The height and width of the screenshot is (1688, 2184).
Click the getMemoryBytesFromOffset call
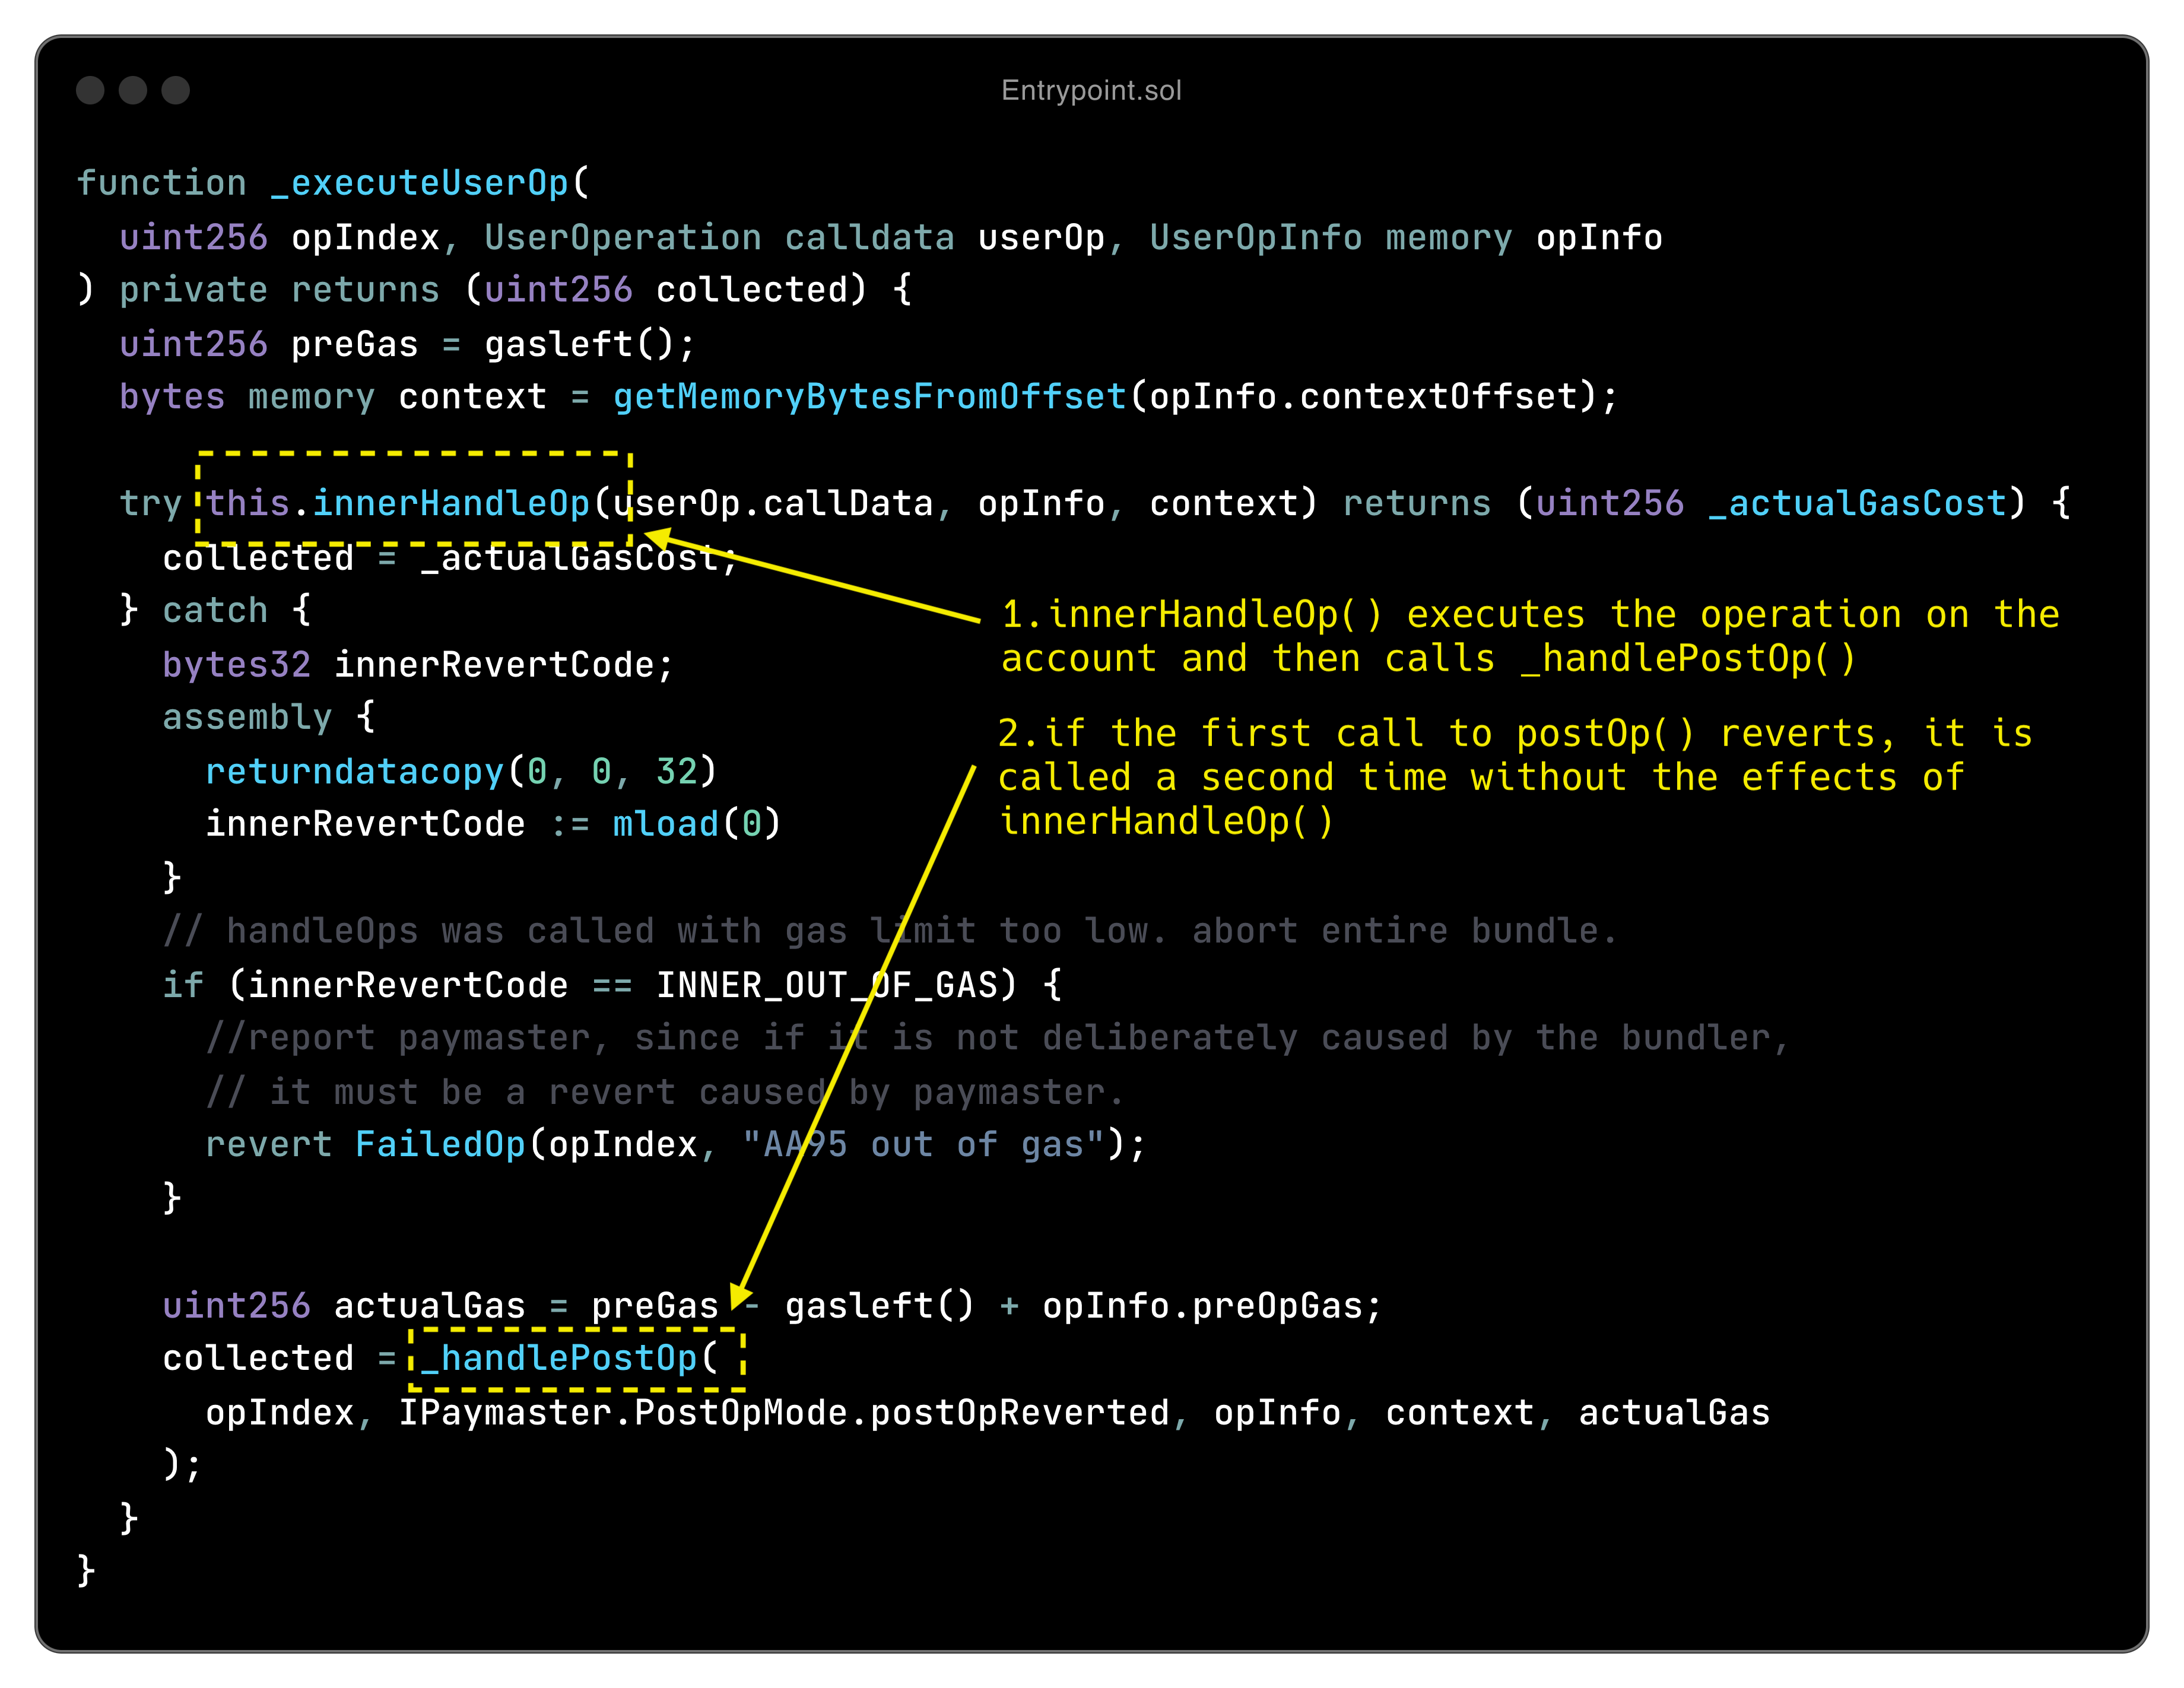pyautogui.click(x=869, y=397)
